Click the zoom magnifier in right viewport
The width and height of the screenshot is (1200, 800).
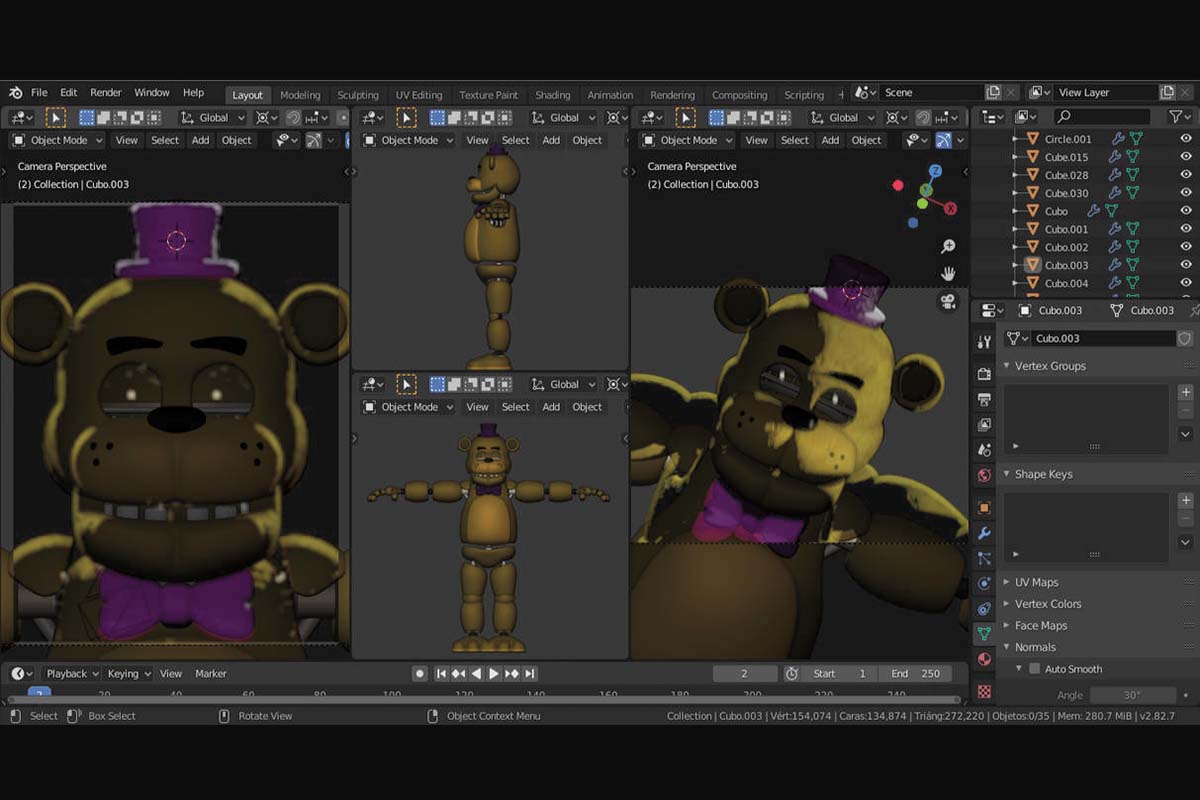(948, 246)
